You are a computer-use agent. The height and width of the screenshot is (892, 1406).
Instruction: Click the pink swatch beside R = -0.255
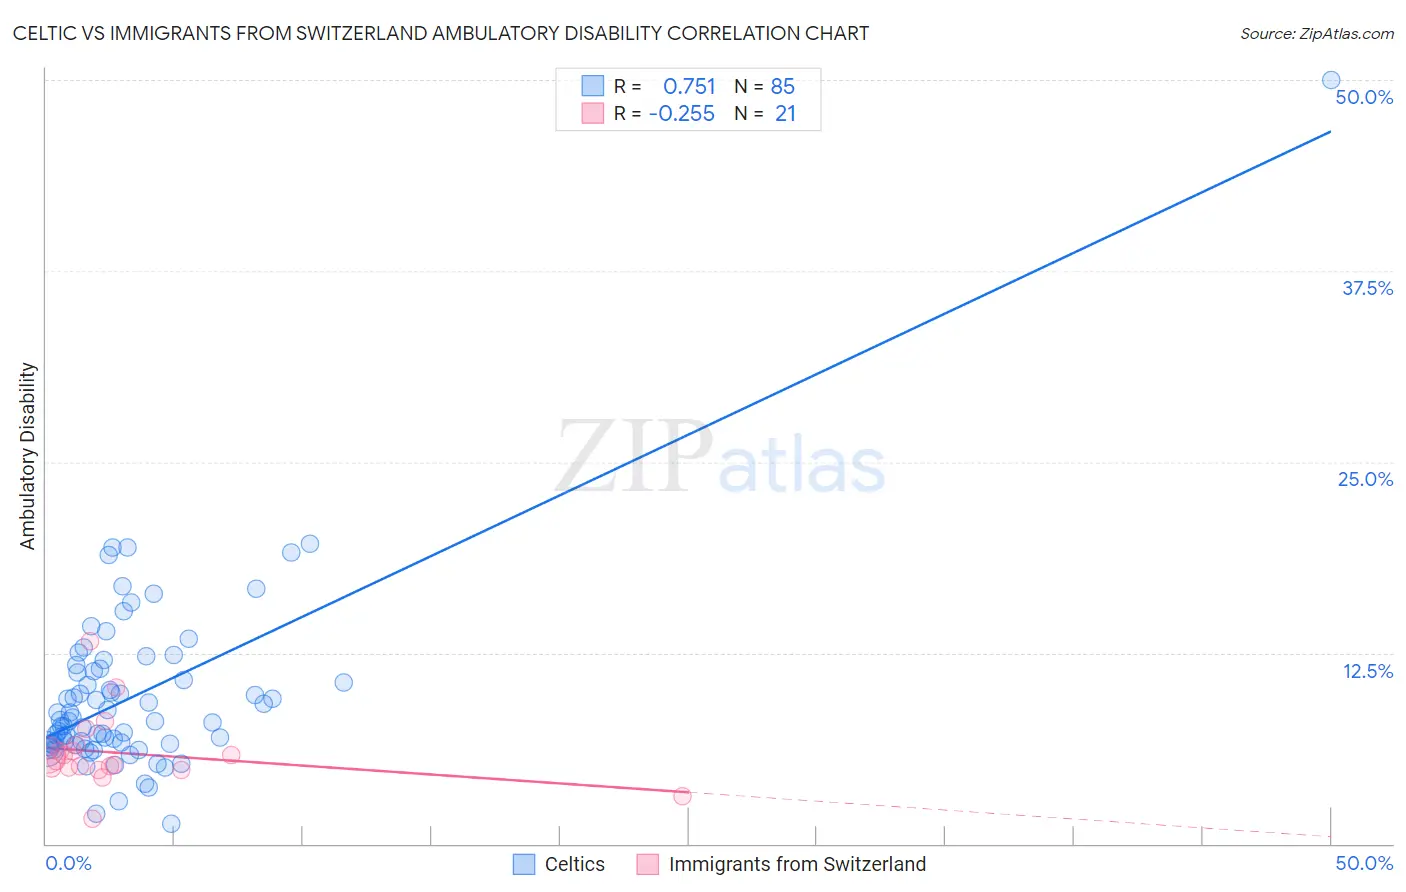(x=593, y=113)
